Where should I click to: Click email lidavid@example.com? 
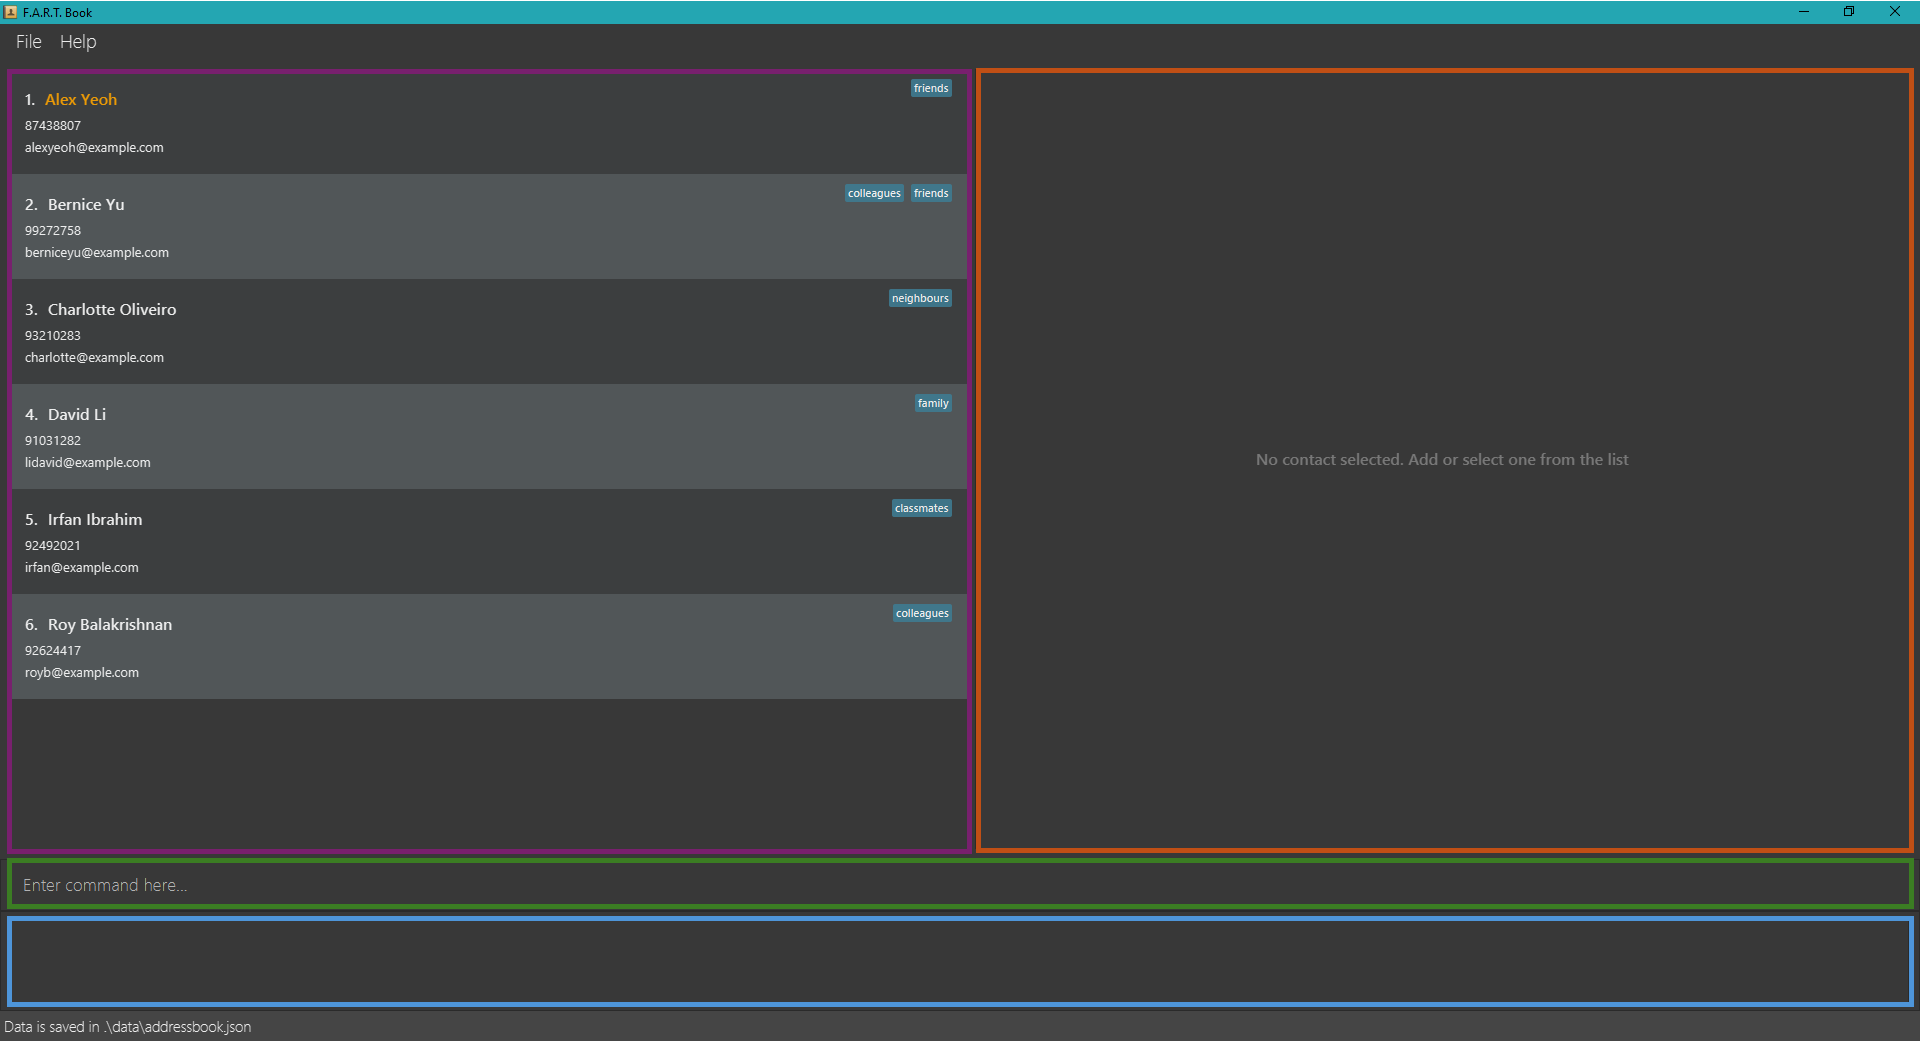tap(88, 463)
